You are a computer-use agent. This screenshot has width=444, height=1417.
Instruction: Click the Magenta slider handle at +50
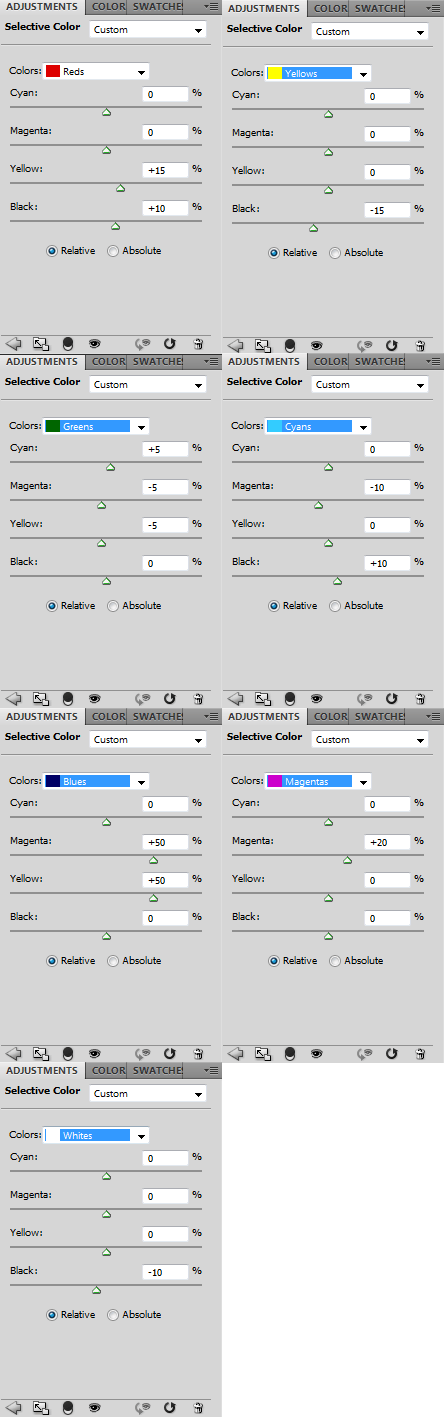tap(153, 860)
